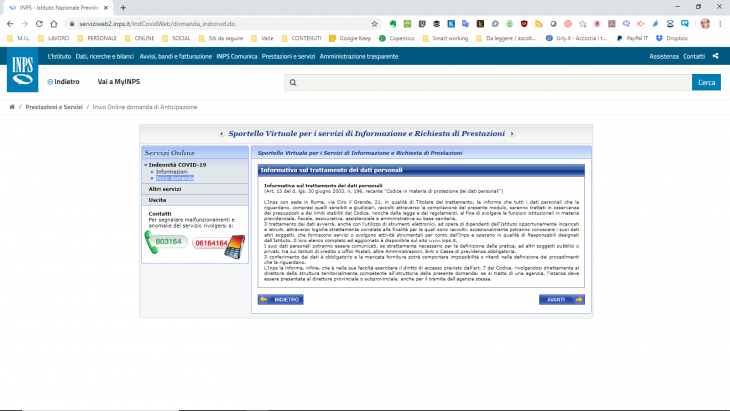This screenshot has height=411, width=730.
Task: Click the home icon in breadcrumb
Action: (11, 106)
